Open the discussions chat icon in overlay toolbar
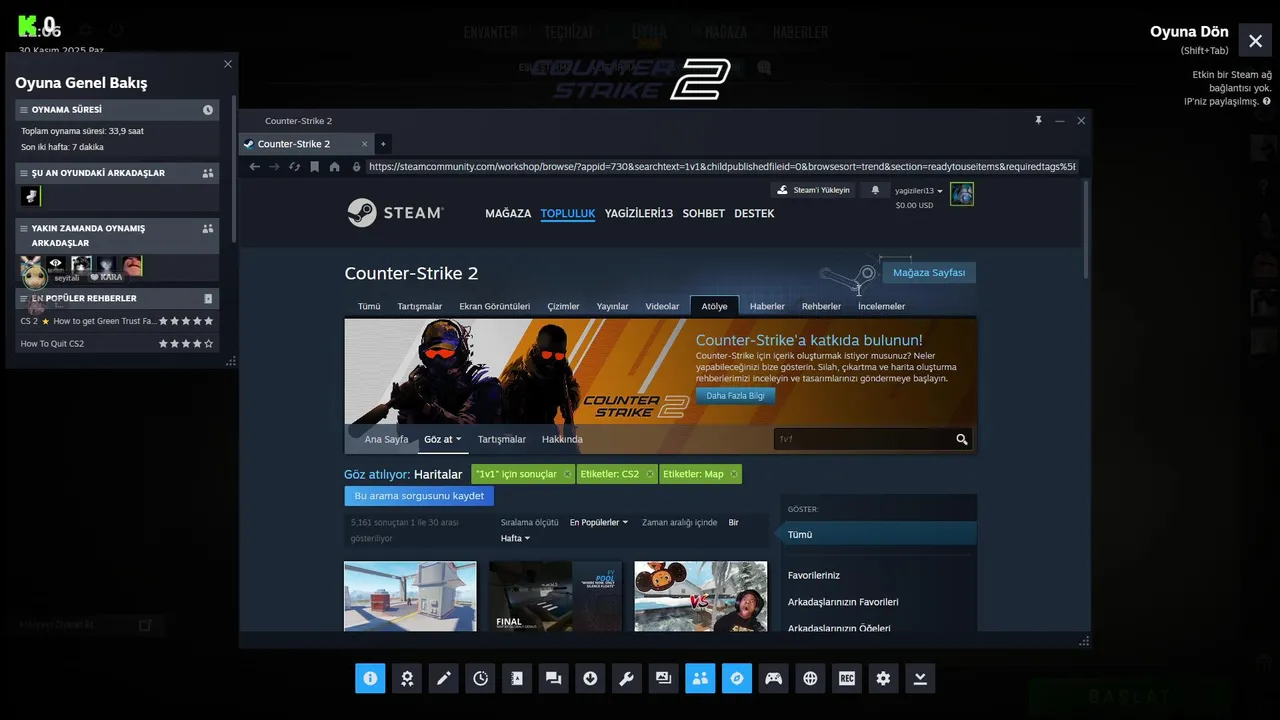Screen dimensions: 1280x720 click(553, 678)
